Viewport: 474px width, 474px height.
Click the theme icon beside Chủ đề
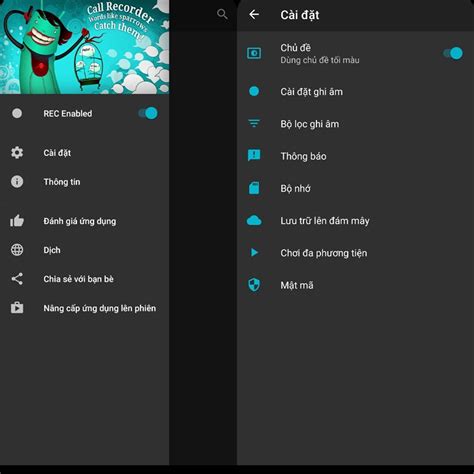254,53
